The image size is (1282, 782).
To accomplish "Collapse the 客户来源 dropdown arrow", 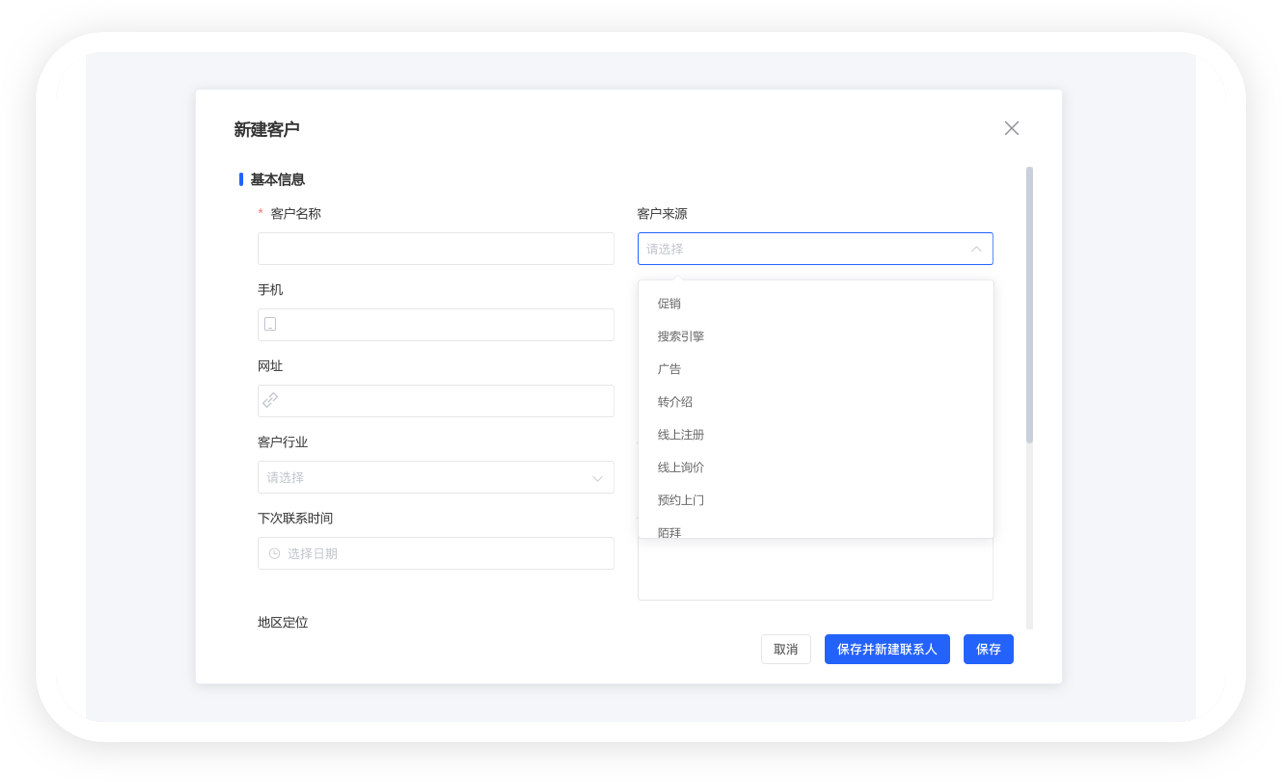I will (x=976, y=249).
